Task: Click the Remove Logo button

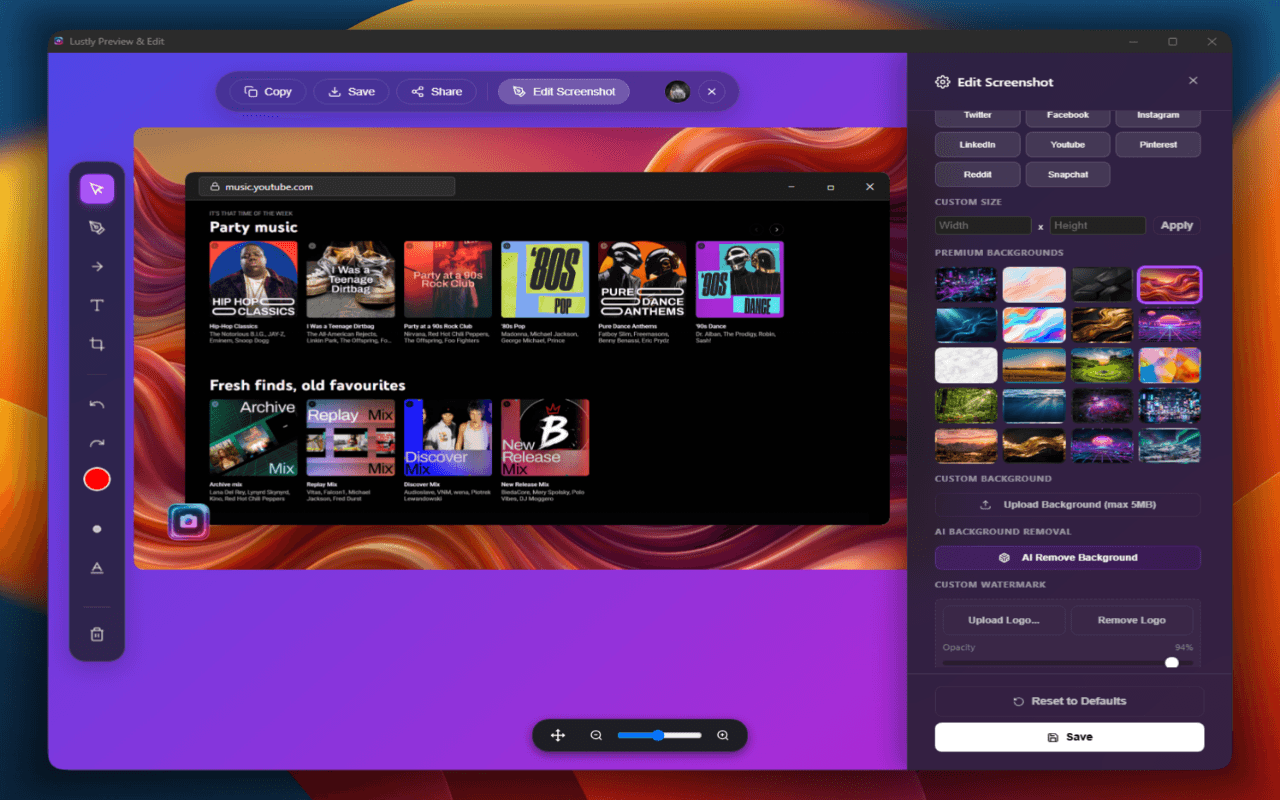Action: tap(1132, 620)
